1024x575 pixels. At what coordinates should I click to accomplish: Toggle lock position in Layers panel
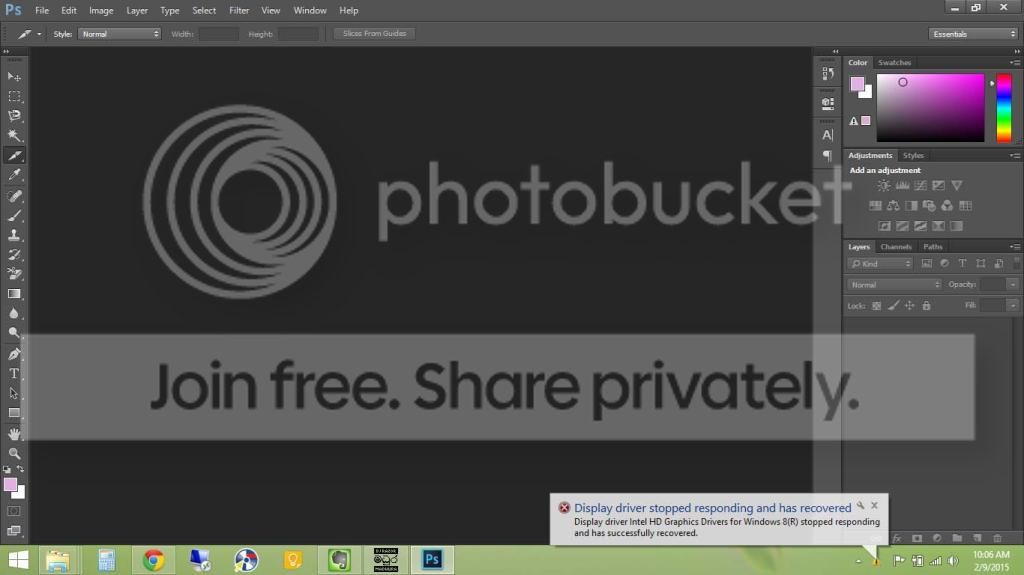(910, 306)
